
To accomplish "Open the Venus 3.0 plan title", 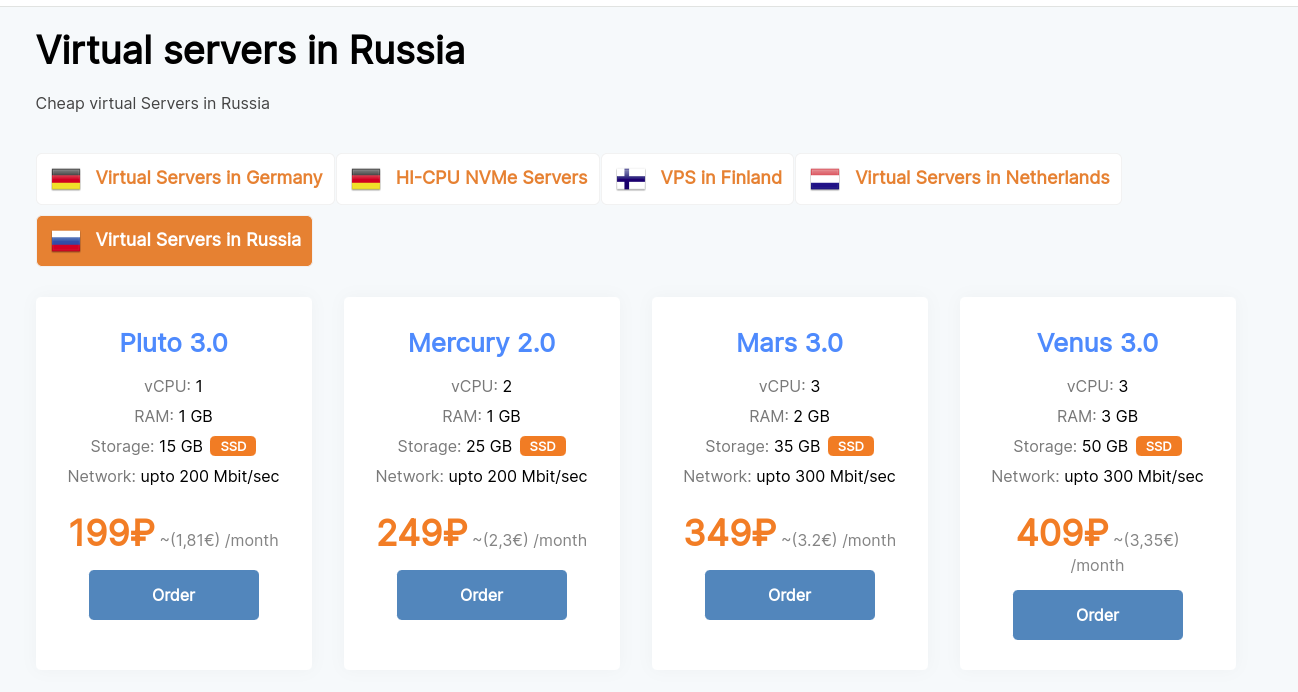I will pyautogui.click(x=1098, y=343).
